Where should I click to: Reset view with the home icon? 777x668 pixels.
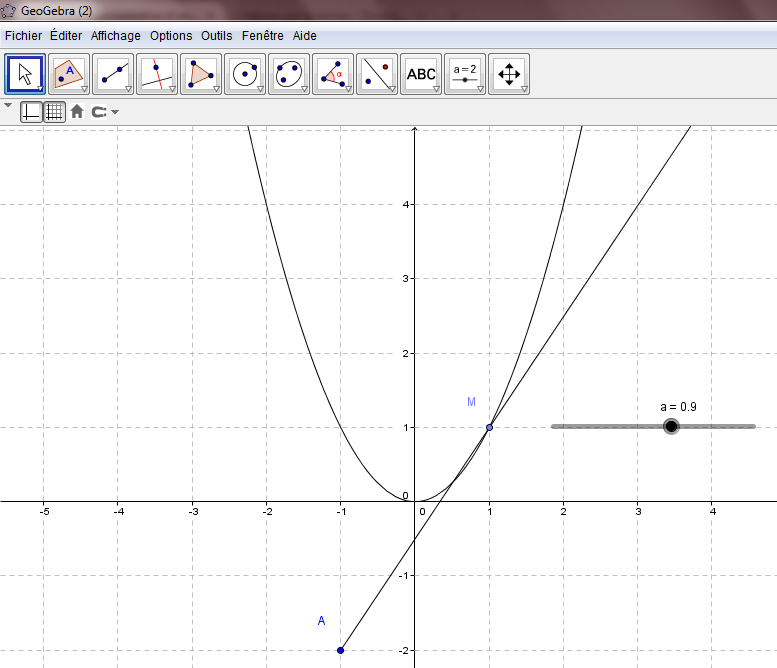click(77, 112)
